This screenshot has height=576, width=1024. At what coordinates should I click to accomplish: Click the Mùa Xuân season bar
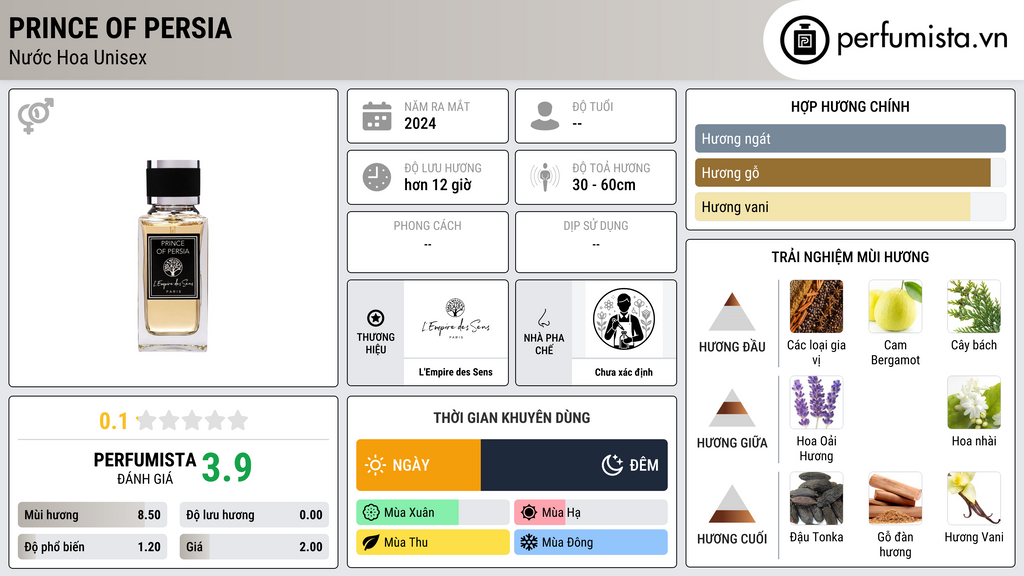click(432, 513)
